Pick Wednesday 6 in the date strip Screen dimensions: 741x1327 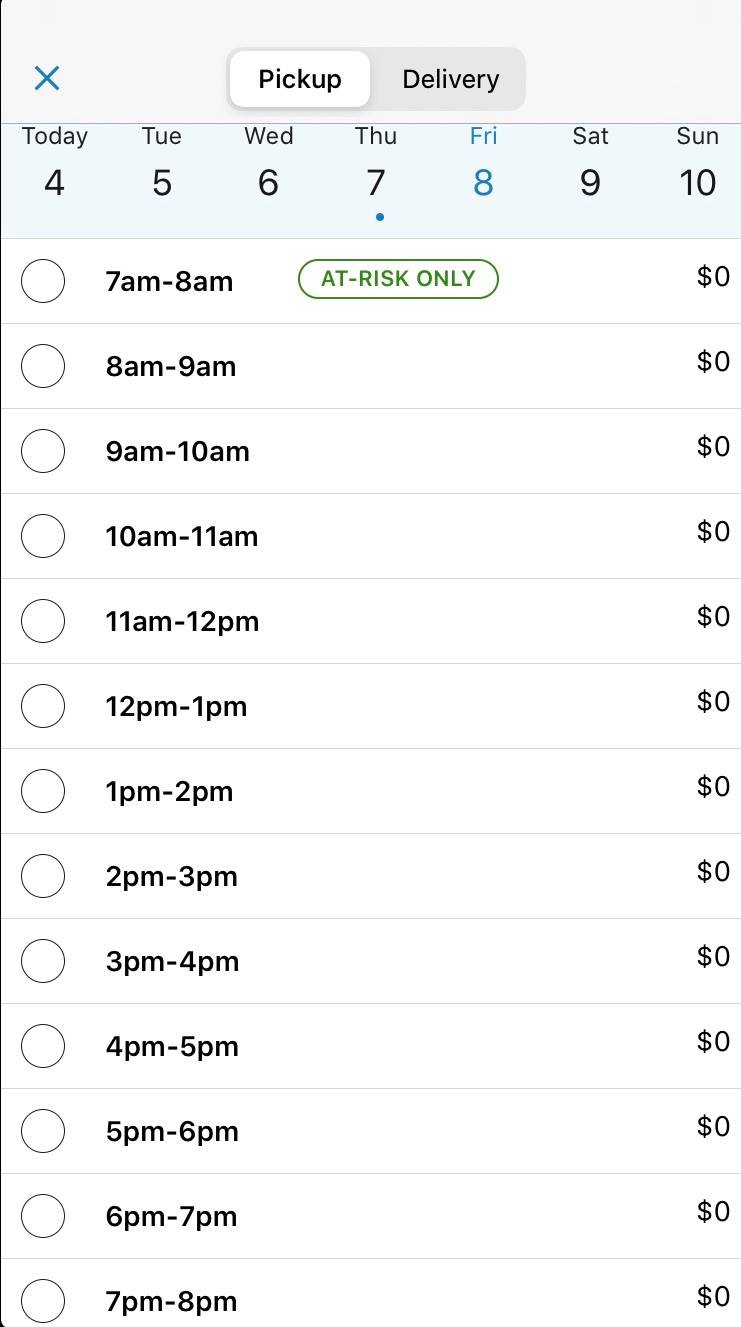268,165
